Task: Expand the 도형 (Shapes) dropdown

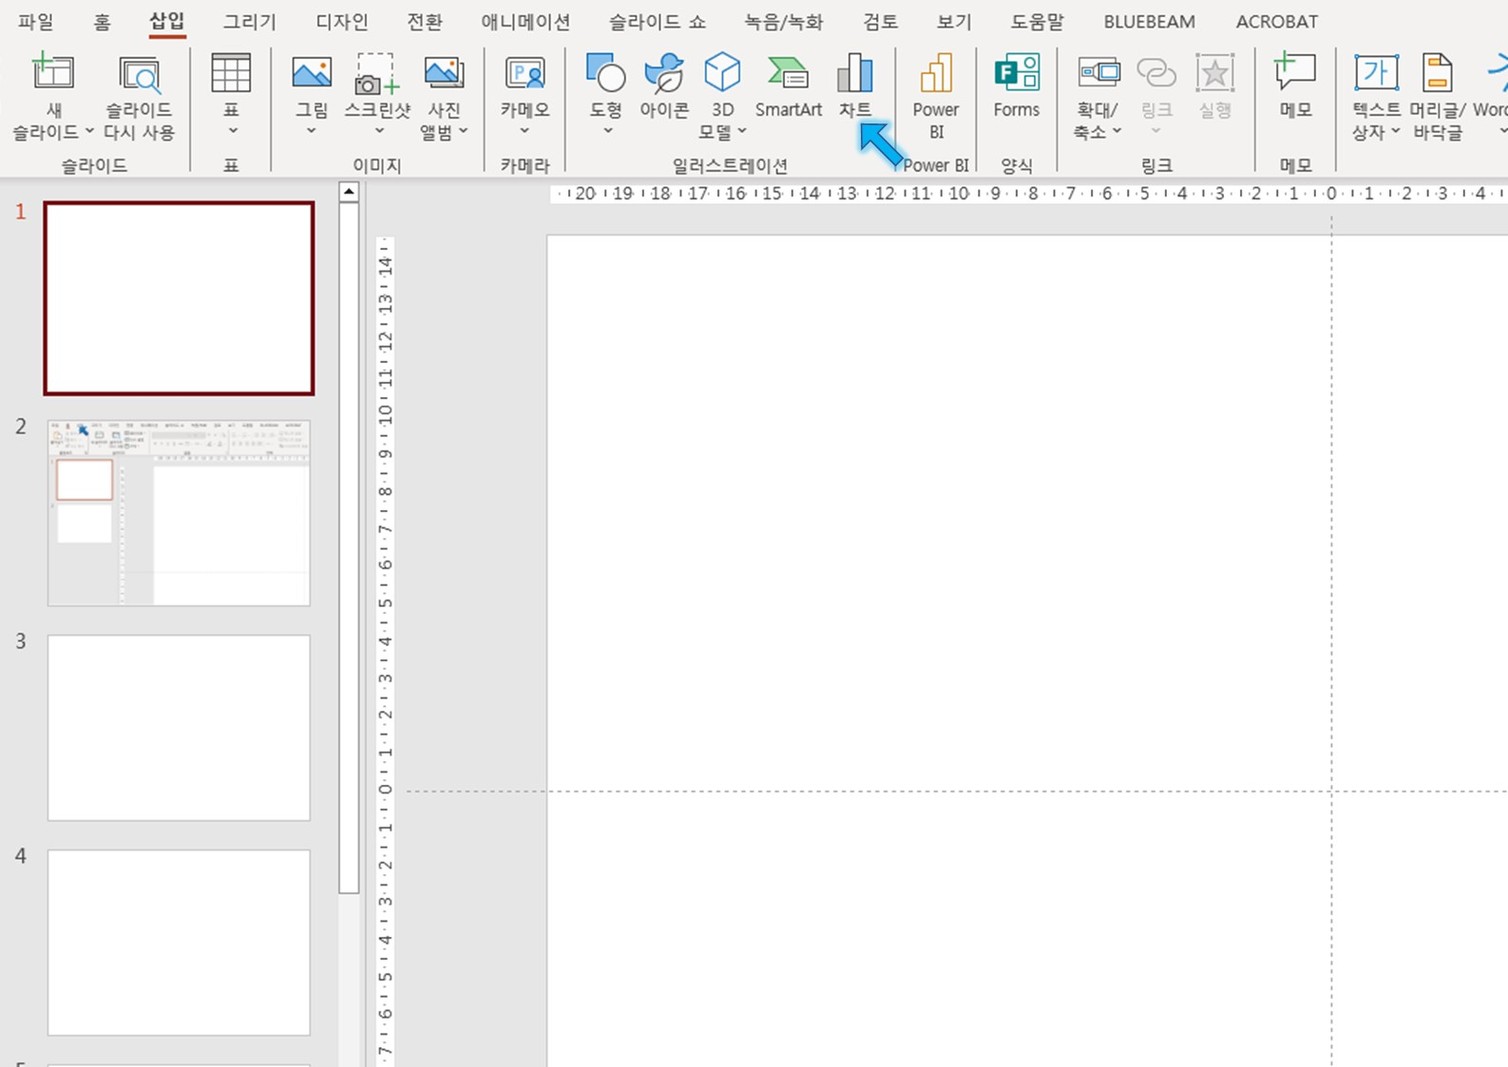Action: [x=606, y=131]
